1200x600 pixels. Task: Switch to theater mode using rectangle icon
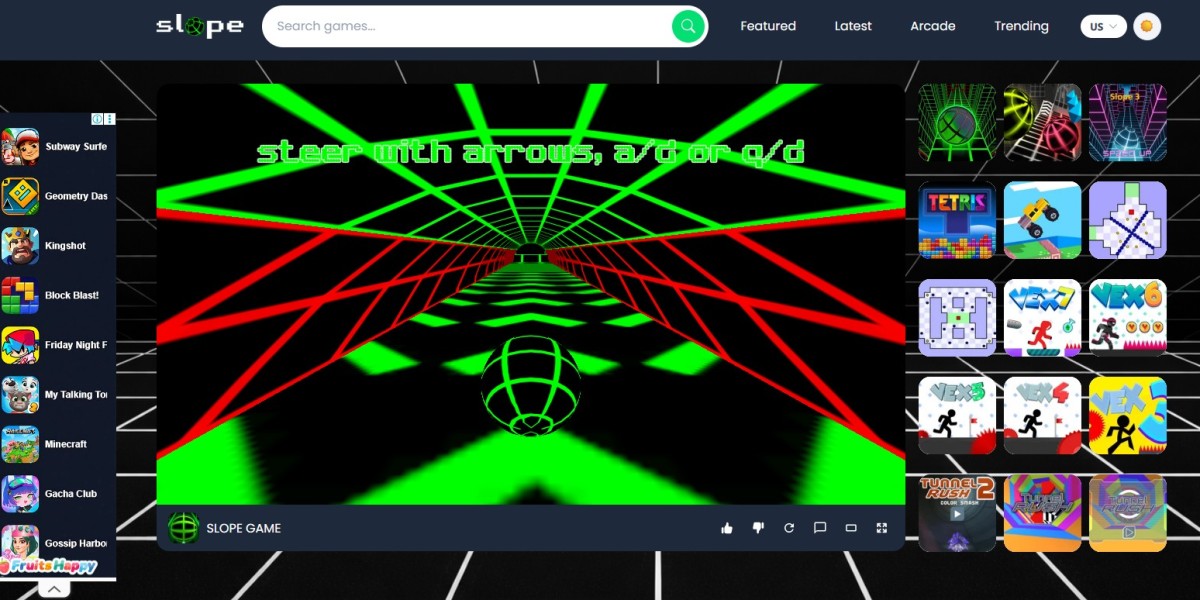point(851,528)
